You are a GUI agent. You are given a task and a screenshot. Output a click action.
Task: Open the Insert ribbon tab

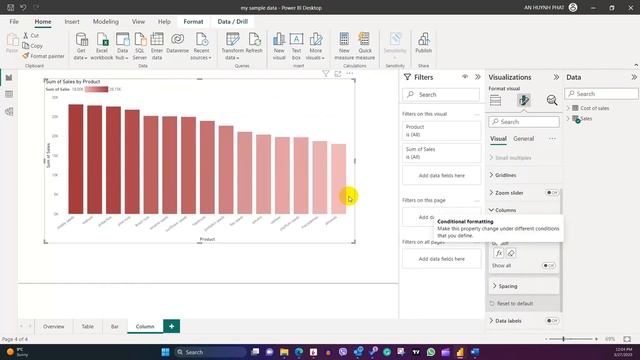72,22
